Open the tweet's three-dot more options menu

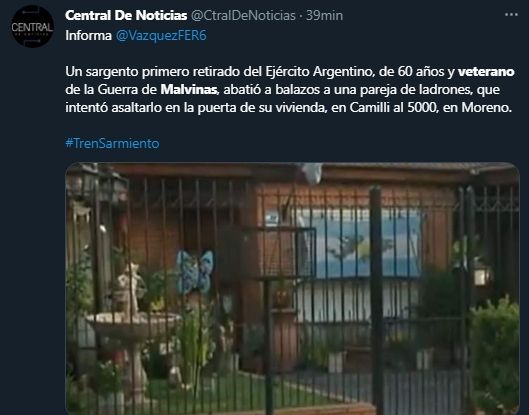click(511, 15)
